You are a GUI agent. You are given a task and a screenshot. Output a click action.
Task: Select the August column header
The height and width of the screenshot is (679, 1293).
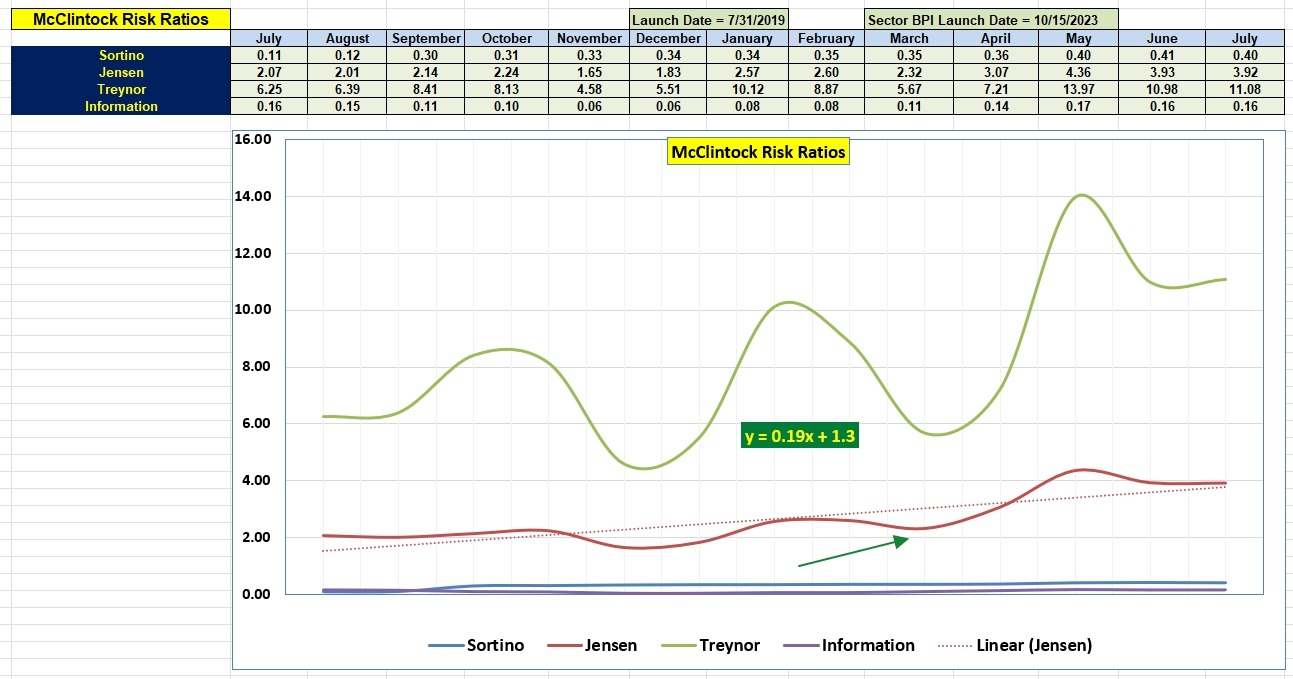tap(348, 38)
